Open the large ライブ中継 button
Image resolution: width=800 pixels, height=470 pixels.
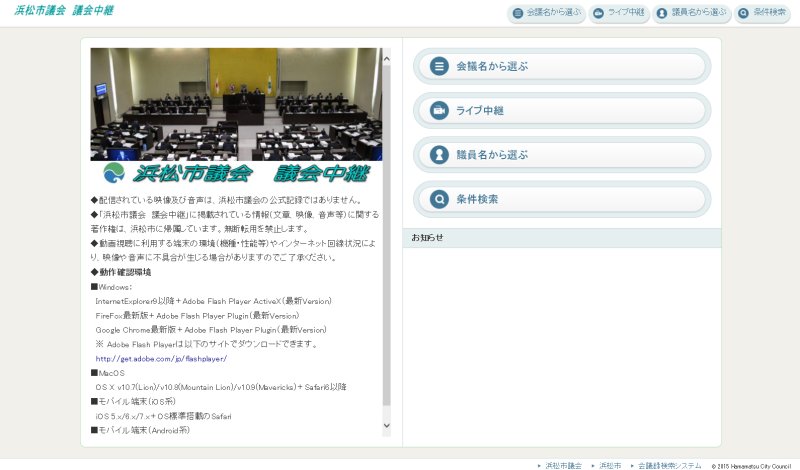562,110
